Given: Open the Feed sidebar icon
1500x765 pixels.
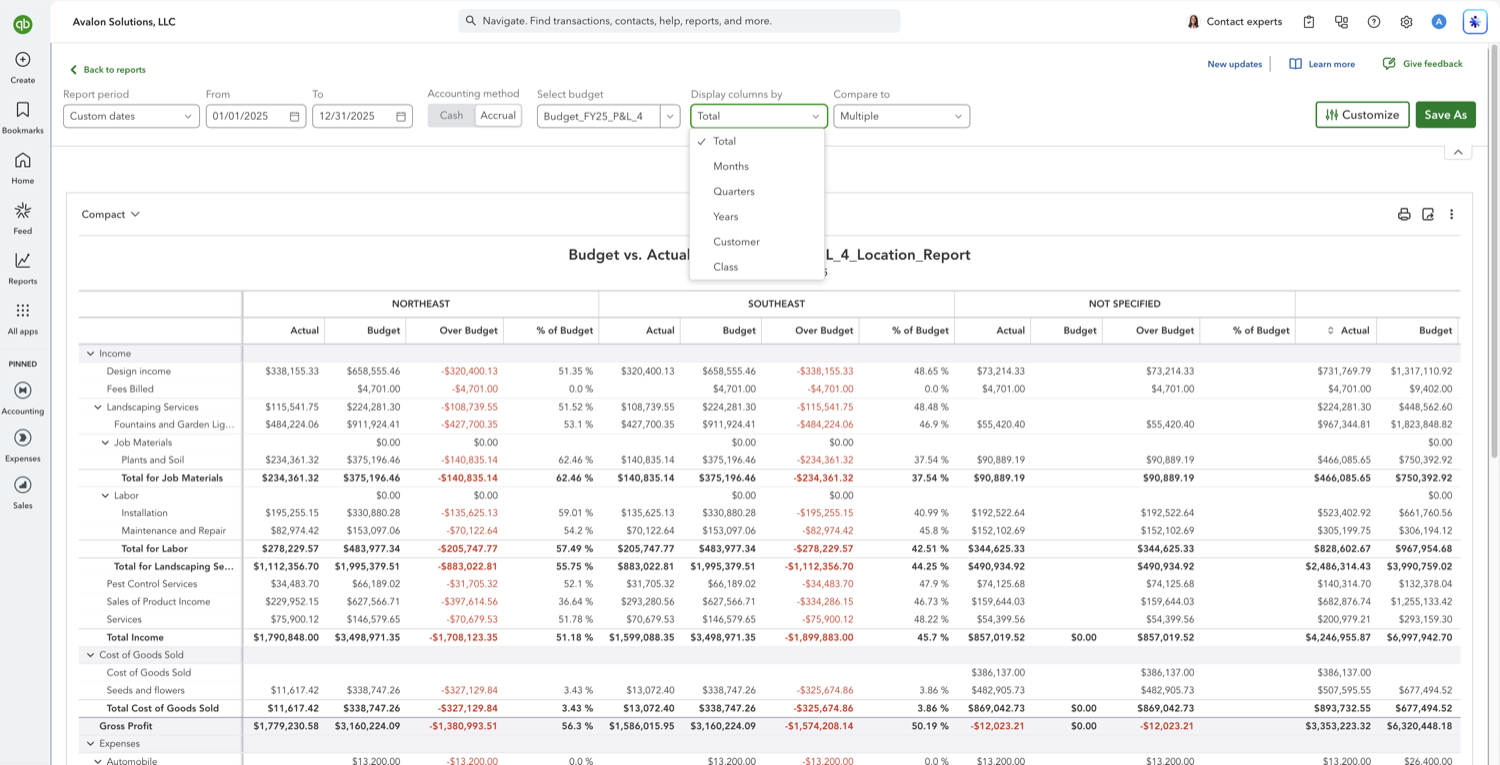Looking at the screenshot, I should (x=22, y=210).
